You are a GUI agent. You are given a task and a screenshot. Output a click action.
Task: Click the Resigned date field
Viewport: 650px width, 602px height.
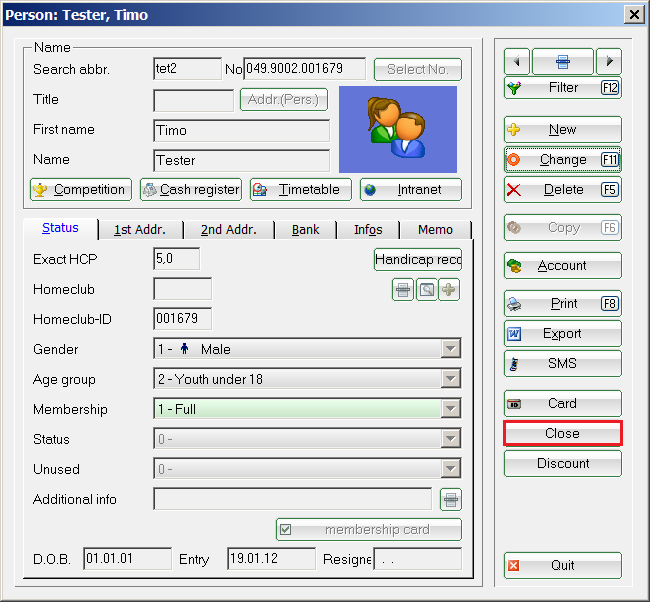(417, 558)
